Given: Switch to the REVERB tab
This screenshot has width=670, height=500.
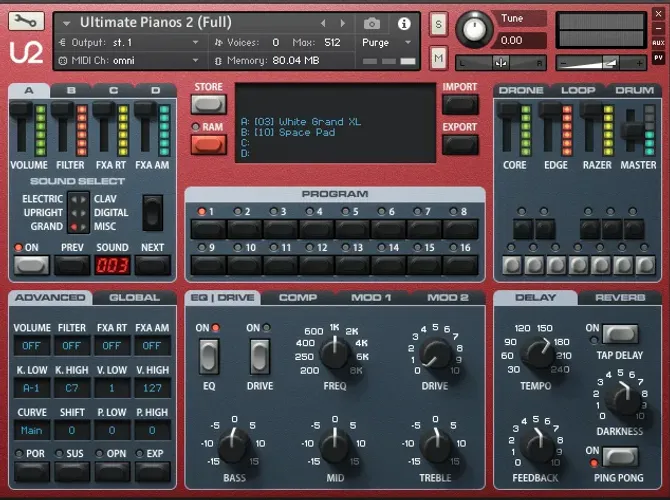Looking at the screenshot, I should tap(620, 297).
